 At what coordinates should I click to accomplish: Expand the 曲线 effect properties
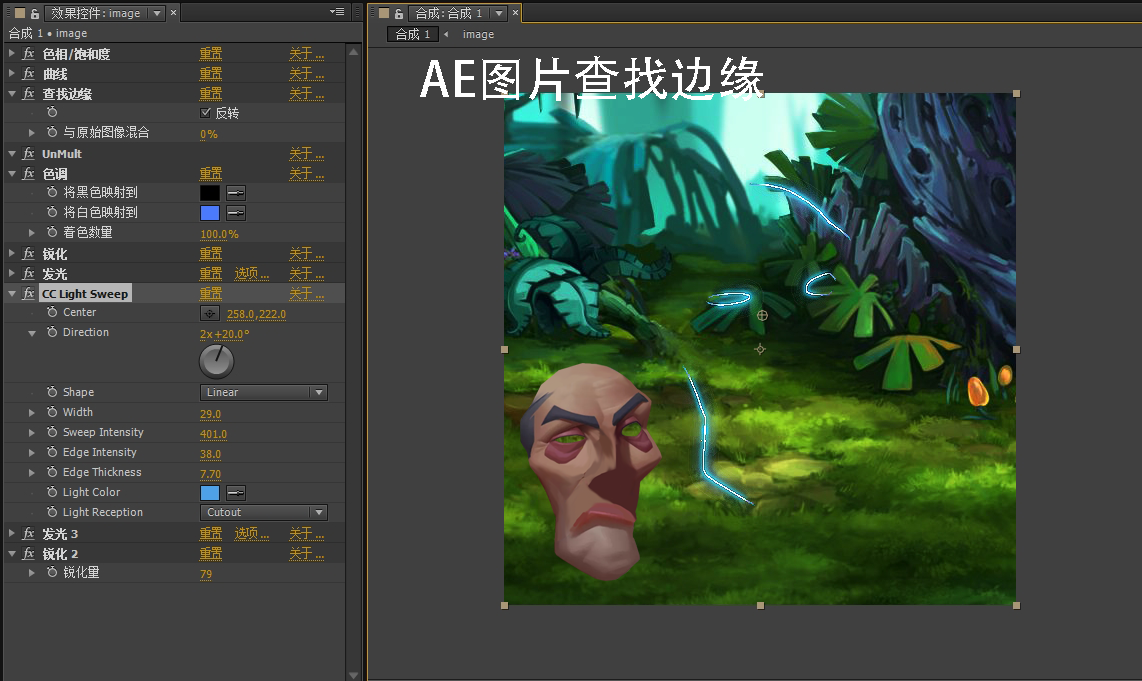[12, 74]
